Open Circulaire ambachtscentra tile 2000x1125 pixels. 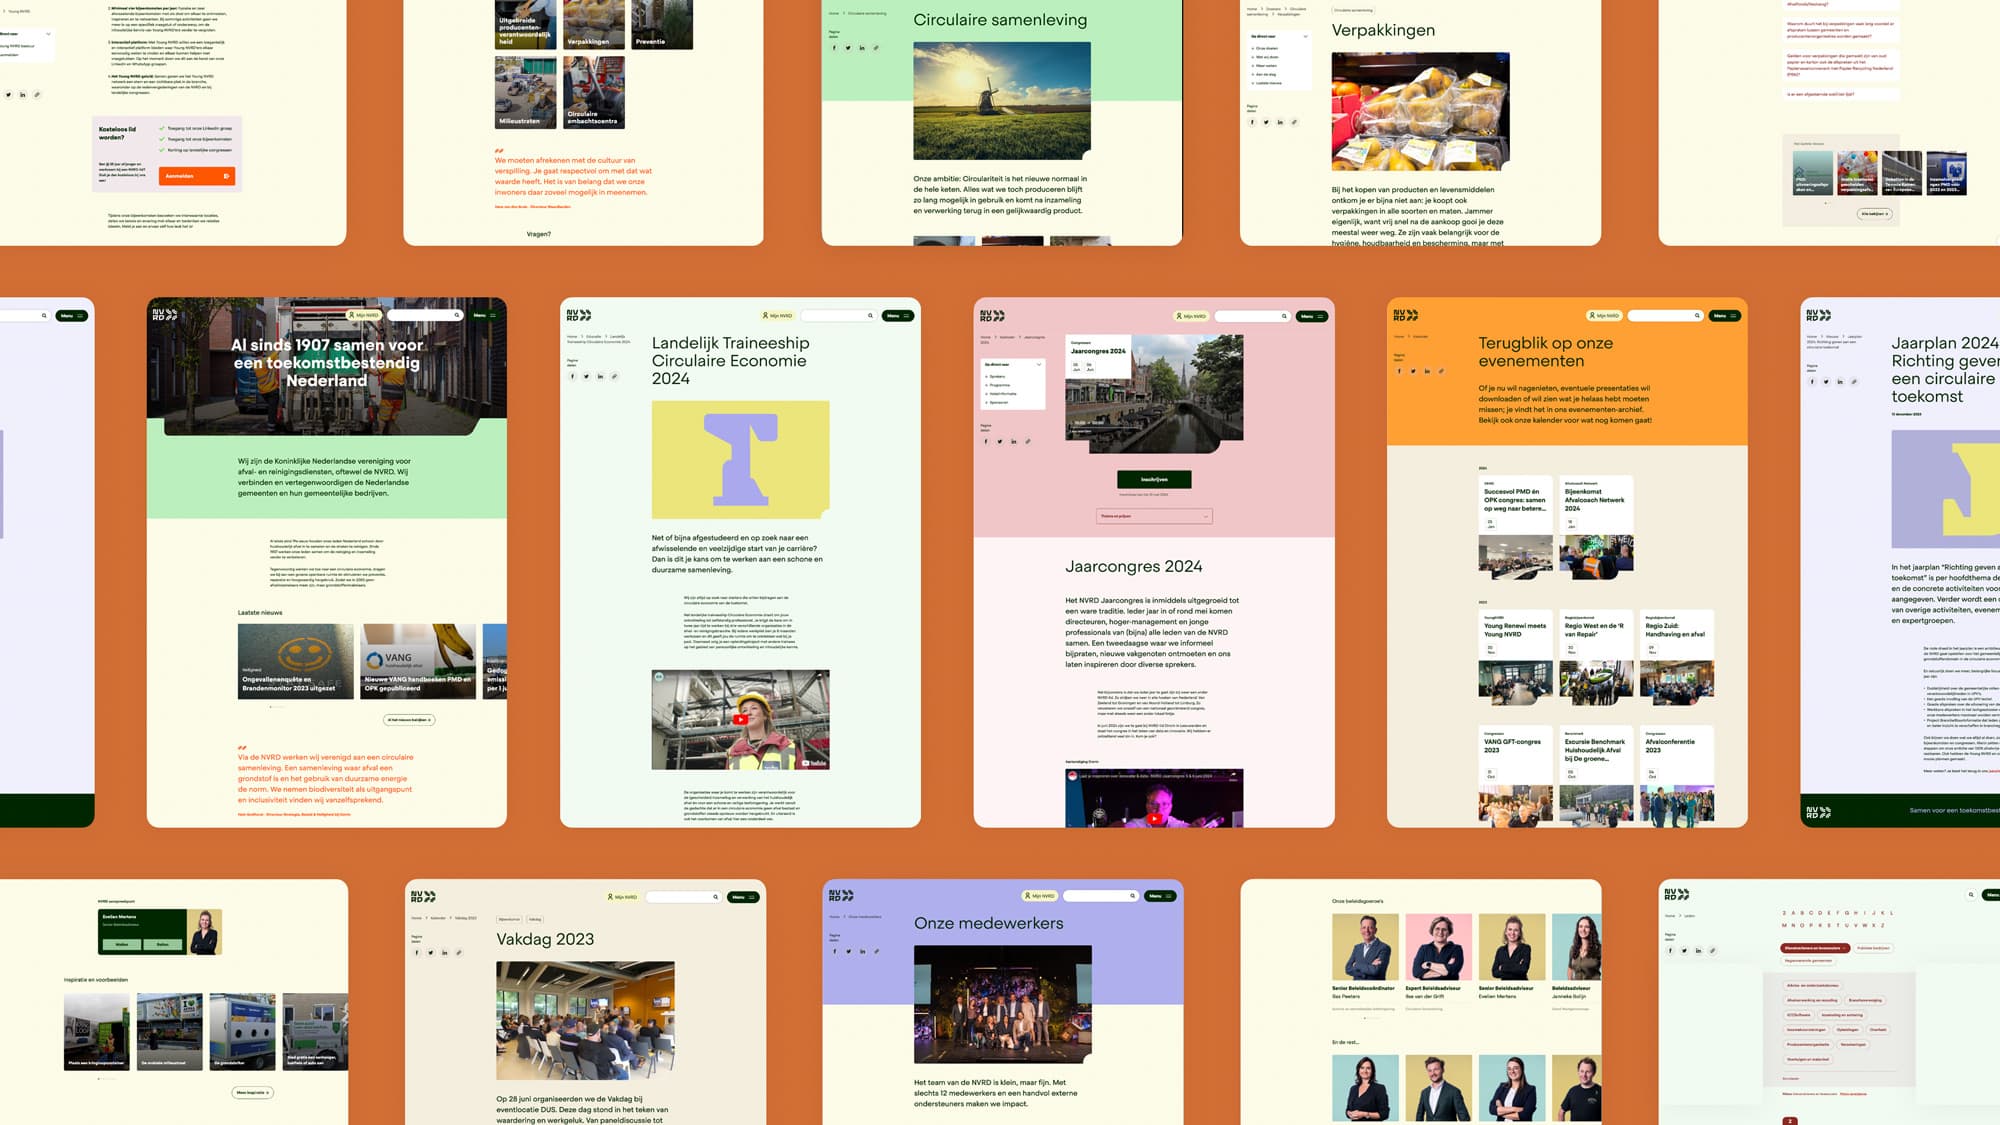tap(594, 92)
